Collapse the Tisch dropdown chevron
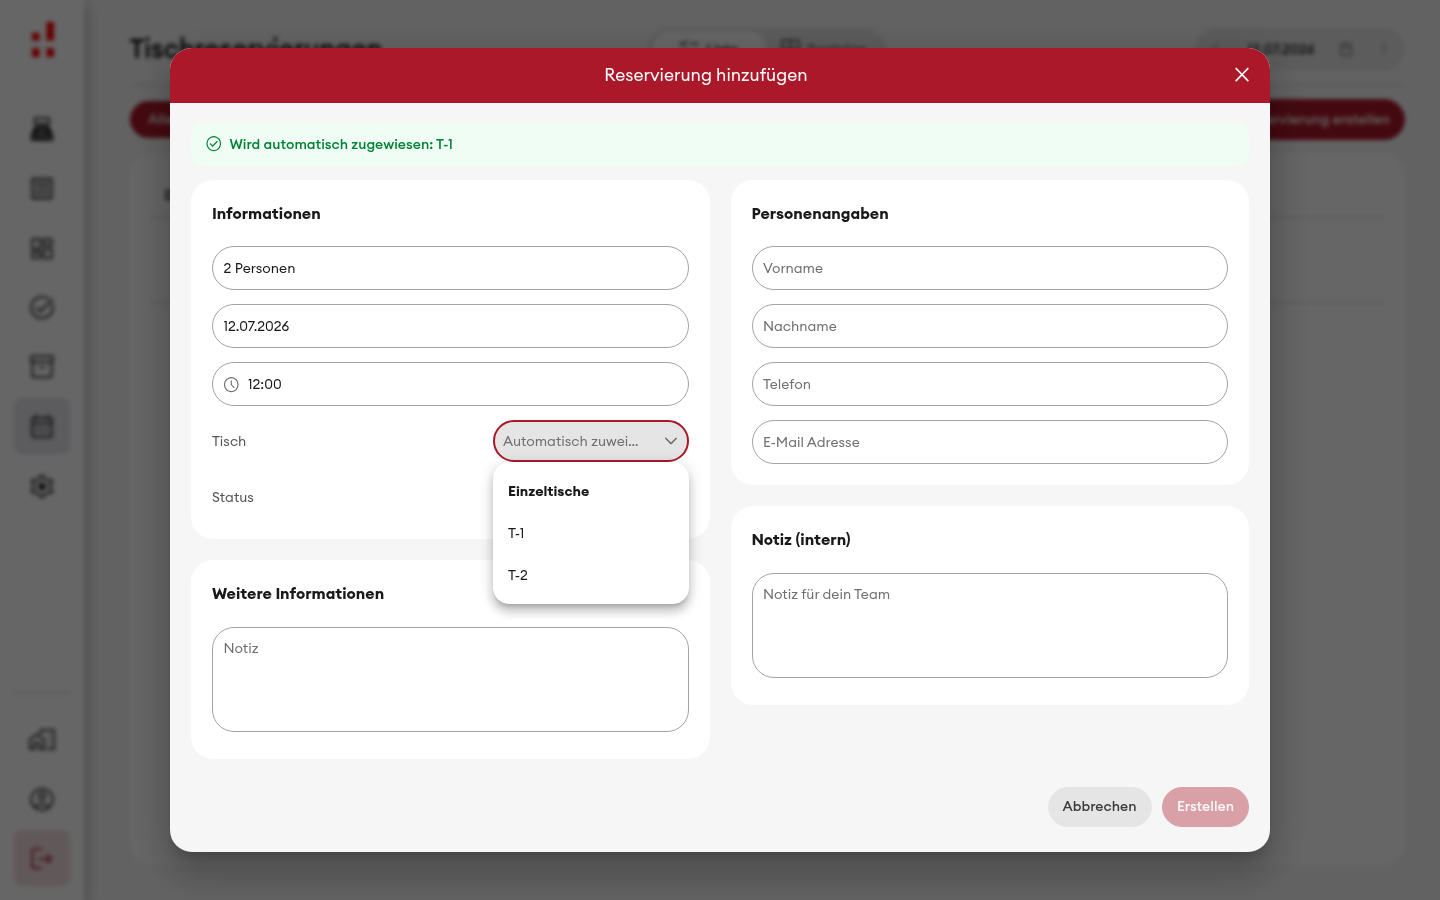1440x900 pixels. point(671,441)
